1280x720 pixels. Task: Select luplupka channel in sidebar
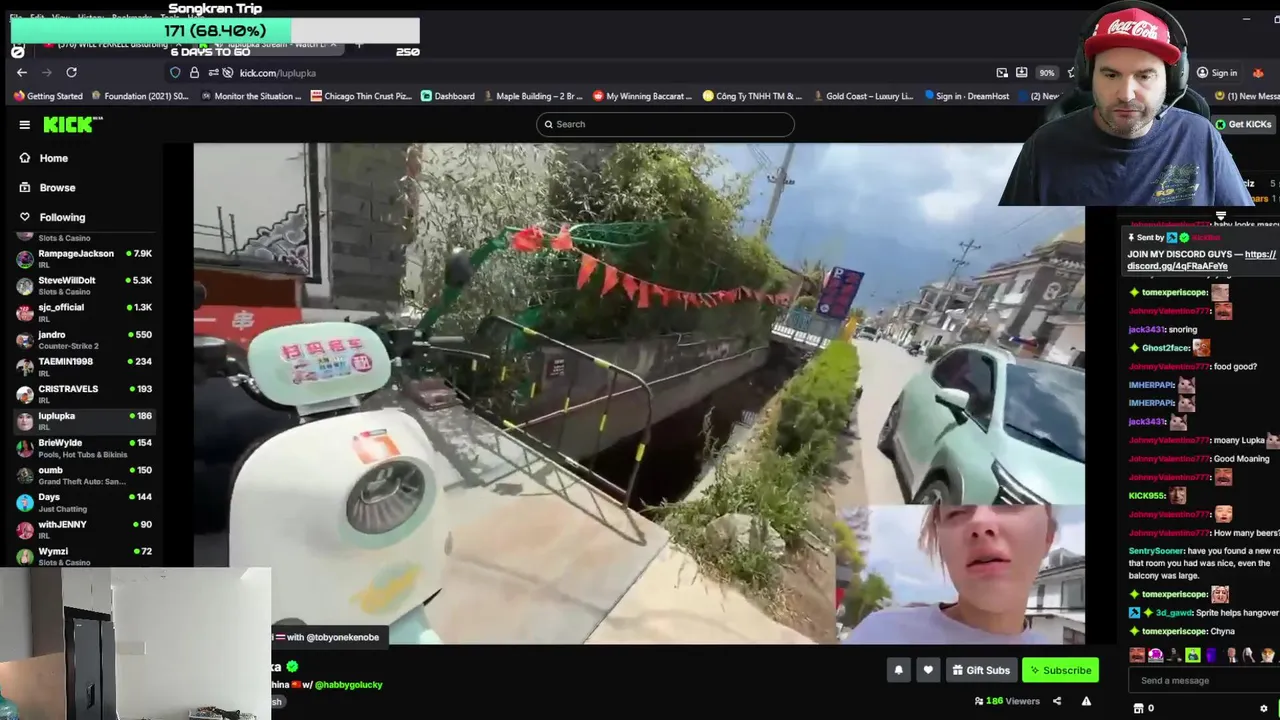point(84,421)
